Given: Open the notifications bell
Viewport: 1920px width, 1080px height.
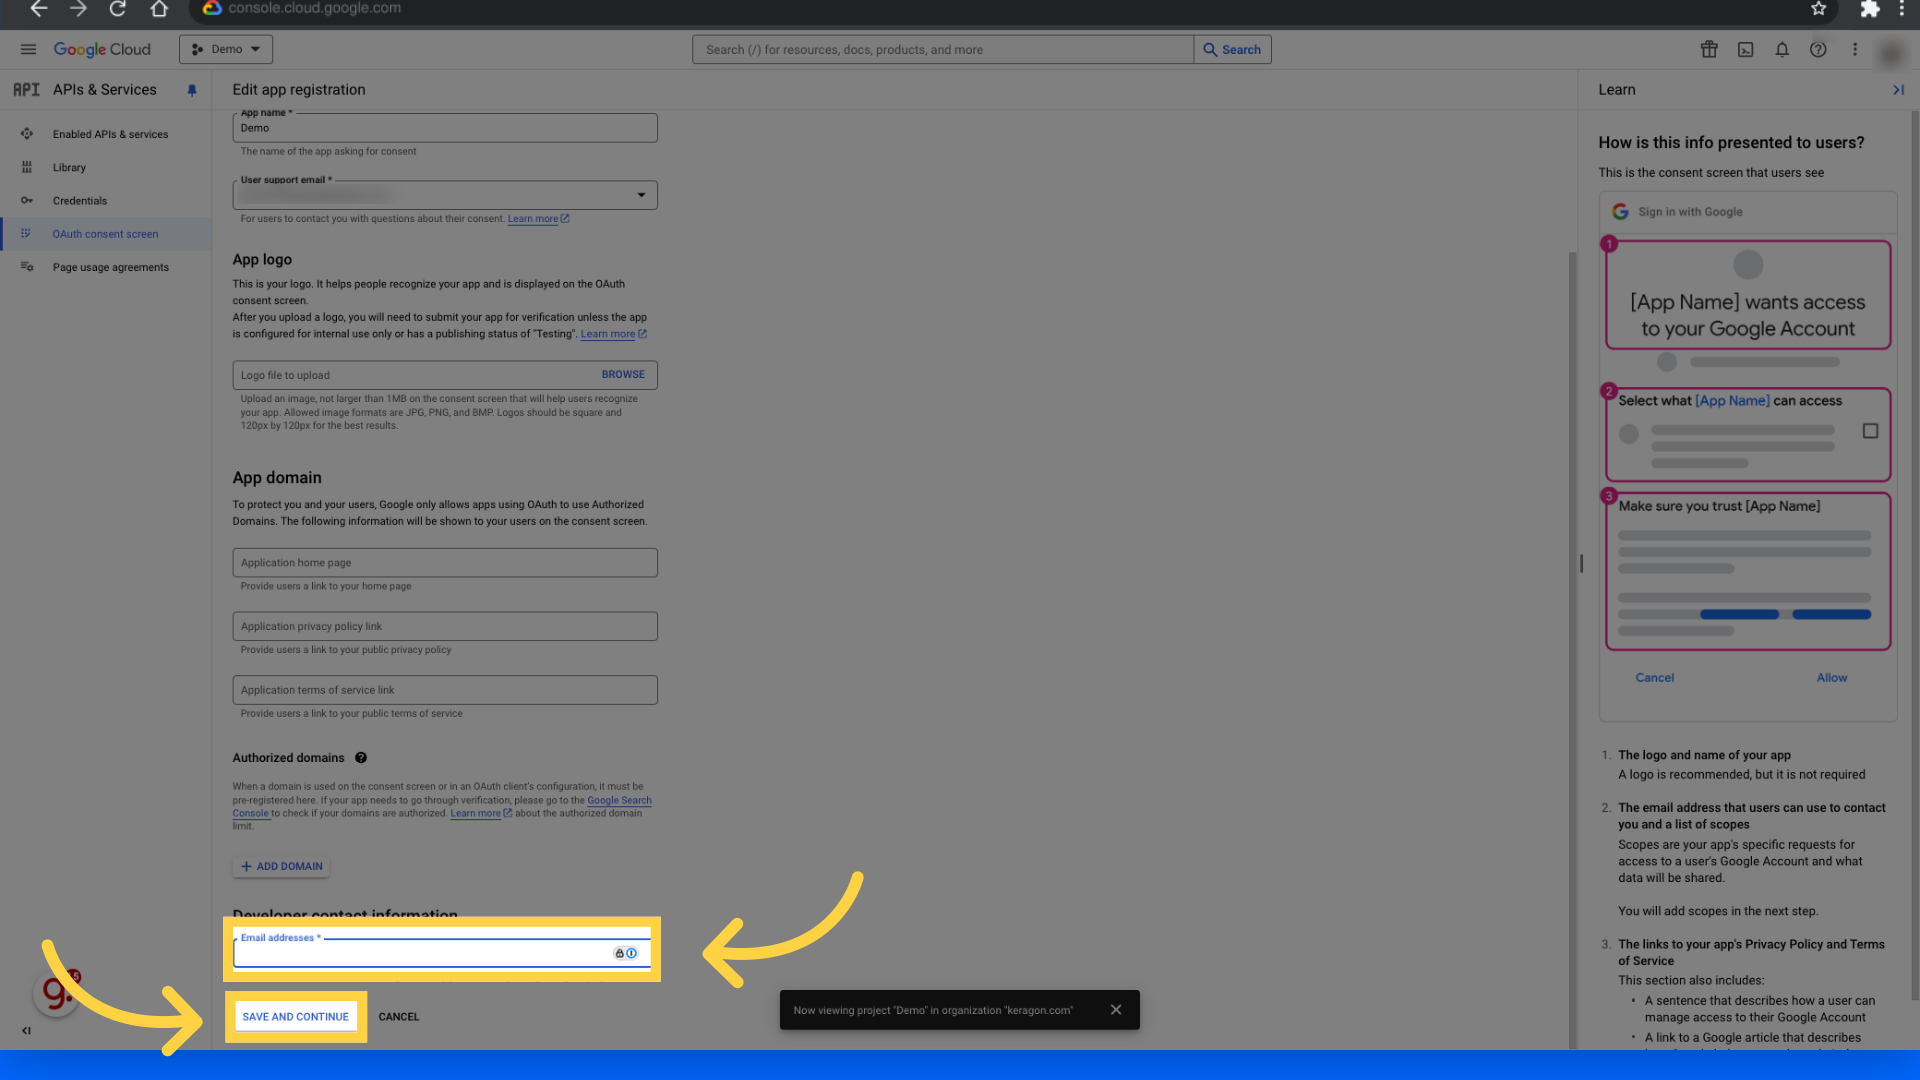Looking at the screenshot, I should (x=1782, y=49).
